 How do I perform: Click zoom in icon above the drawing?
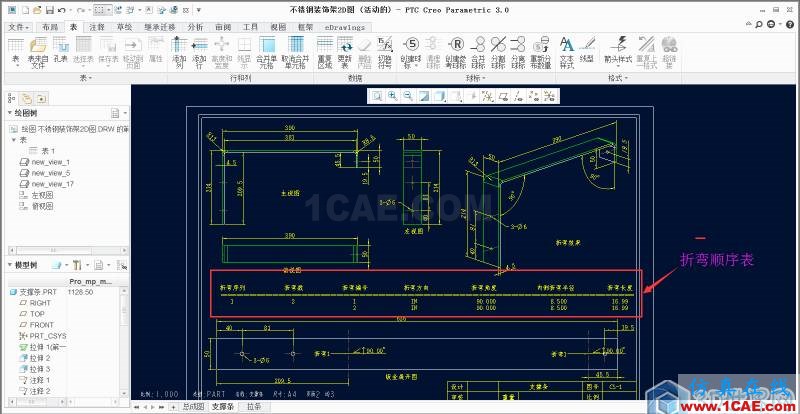[393, 96]
